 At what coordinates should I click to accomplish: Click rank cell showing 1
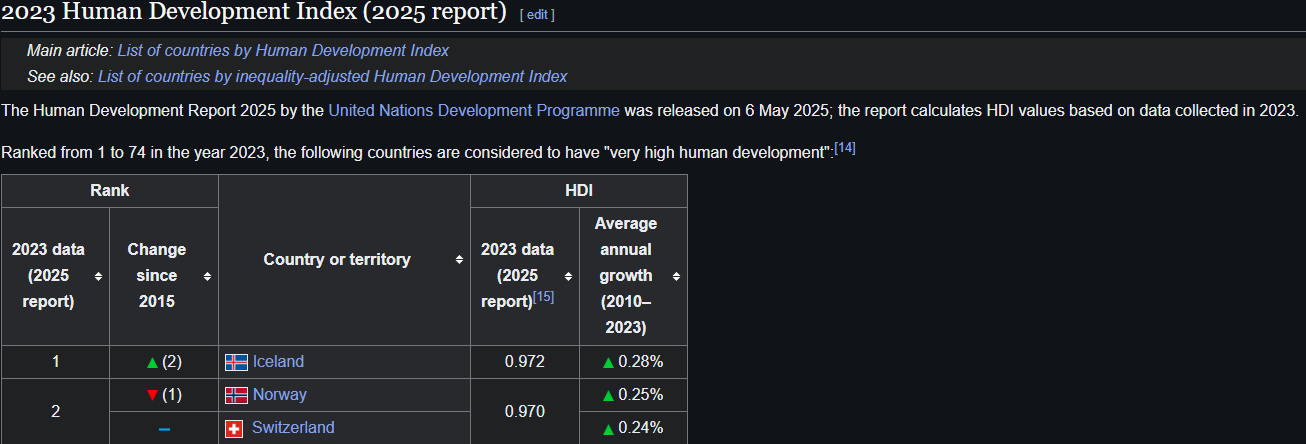click(x=55, y=362)
